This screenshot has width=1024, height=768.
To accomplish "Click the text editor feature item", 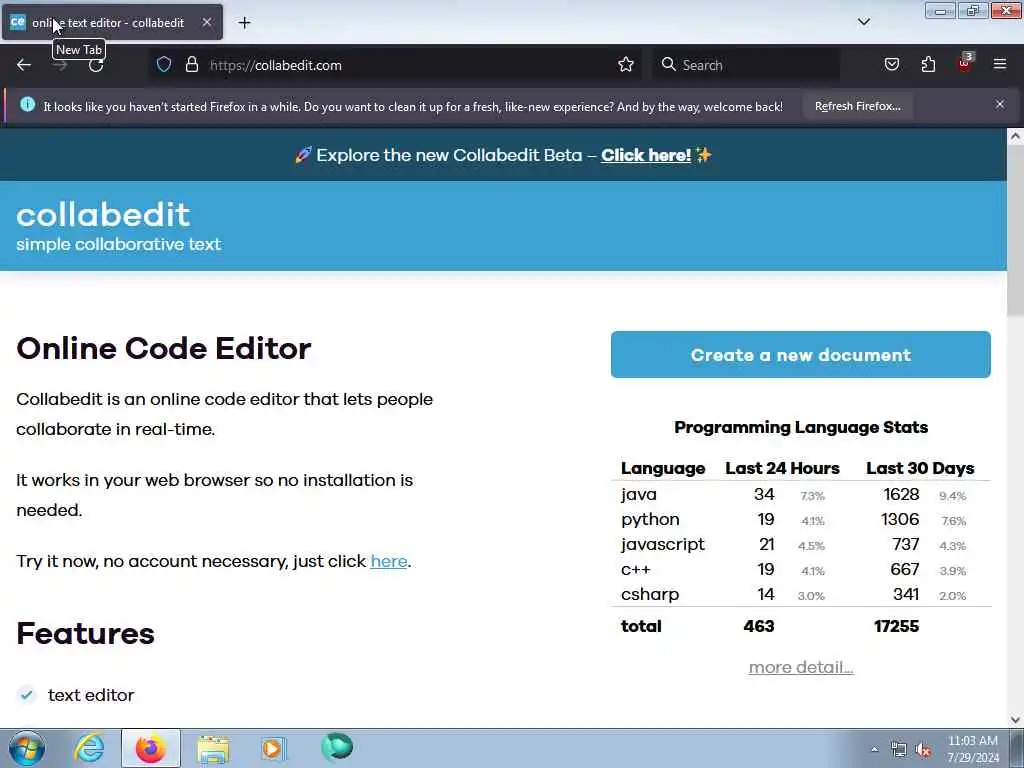I will pos(91,695).
